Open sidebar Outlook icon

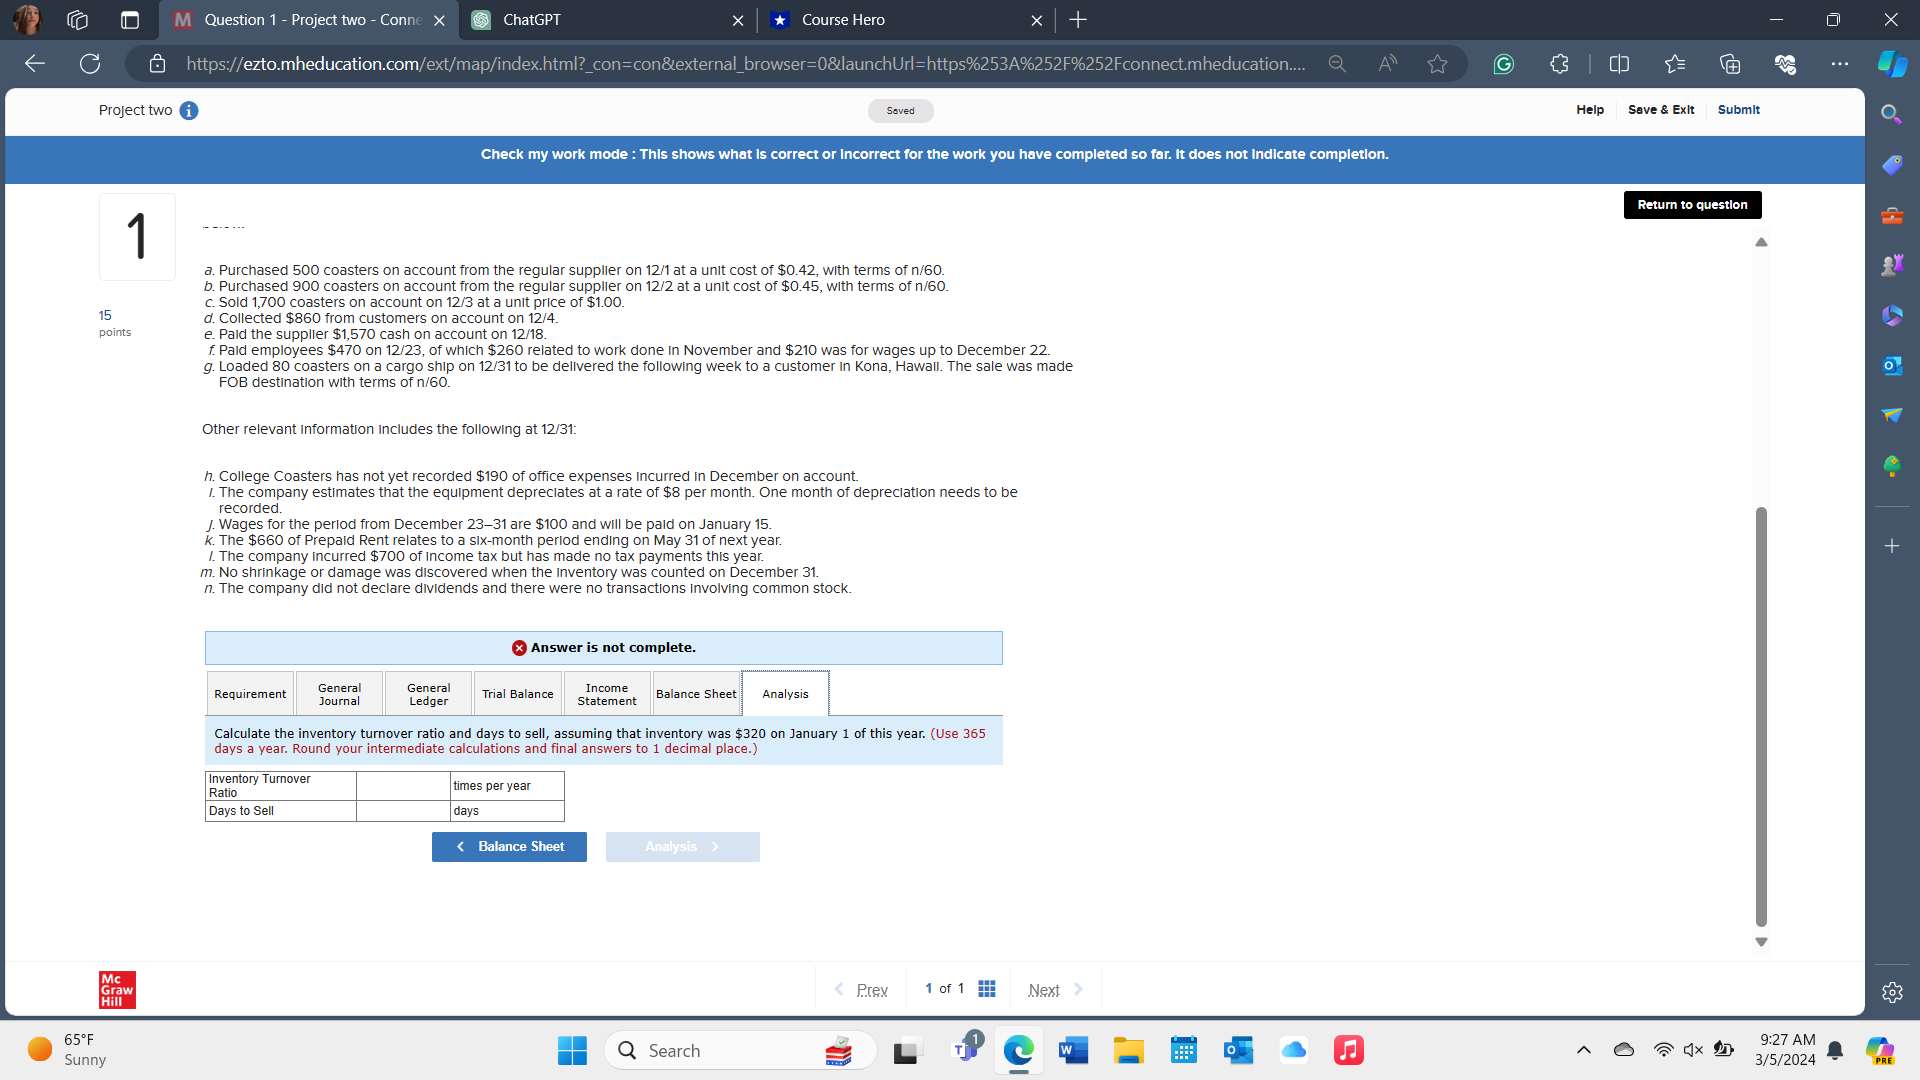click(x=1891, y=366)
